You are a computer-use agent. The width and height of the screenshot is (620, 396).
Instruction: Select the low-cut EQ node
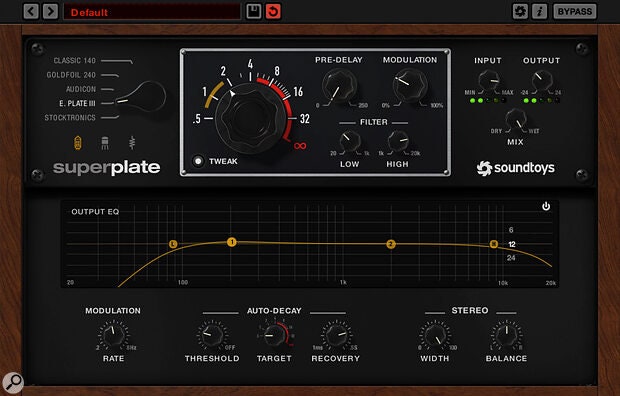pyautogui.click(x=173, y=244)
